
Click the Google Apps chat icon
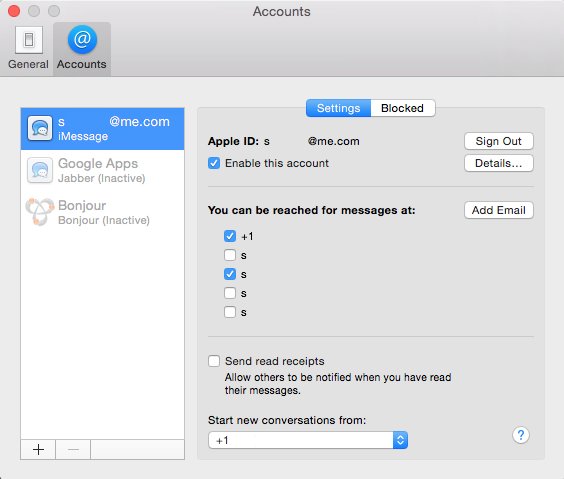click(40, 170)
